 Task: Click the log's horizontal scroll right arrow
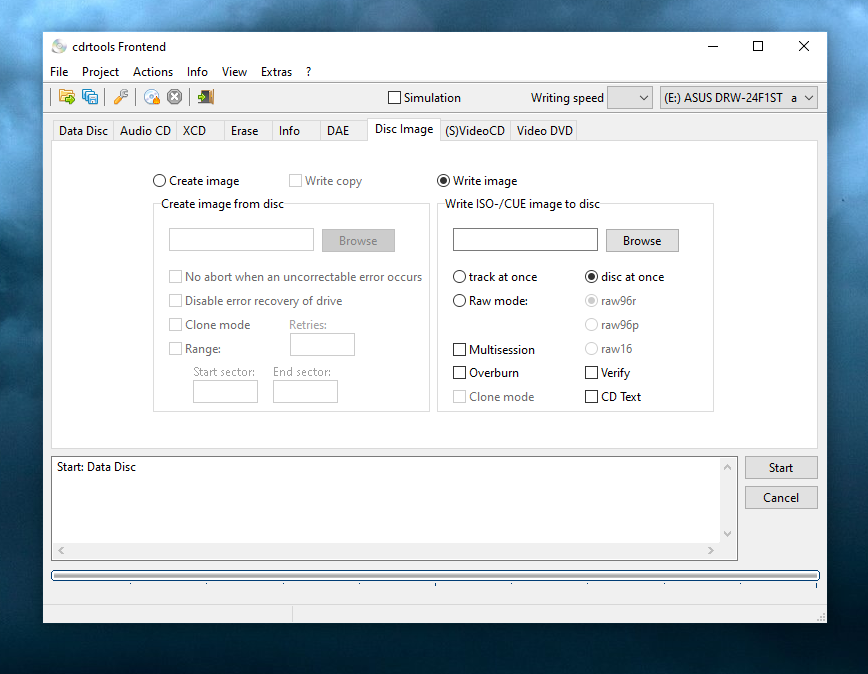click(711, 551)
